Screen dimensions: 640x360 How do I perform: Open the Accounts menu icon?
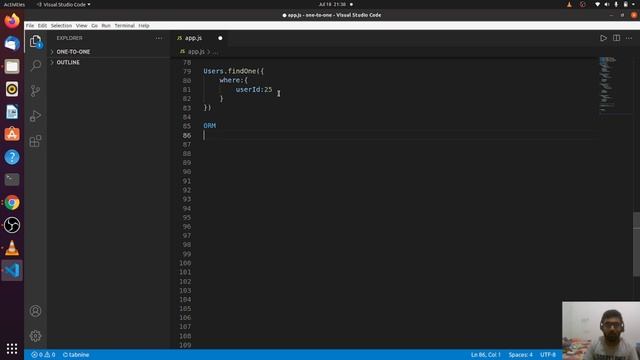coord(36,311)
